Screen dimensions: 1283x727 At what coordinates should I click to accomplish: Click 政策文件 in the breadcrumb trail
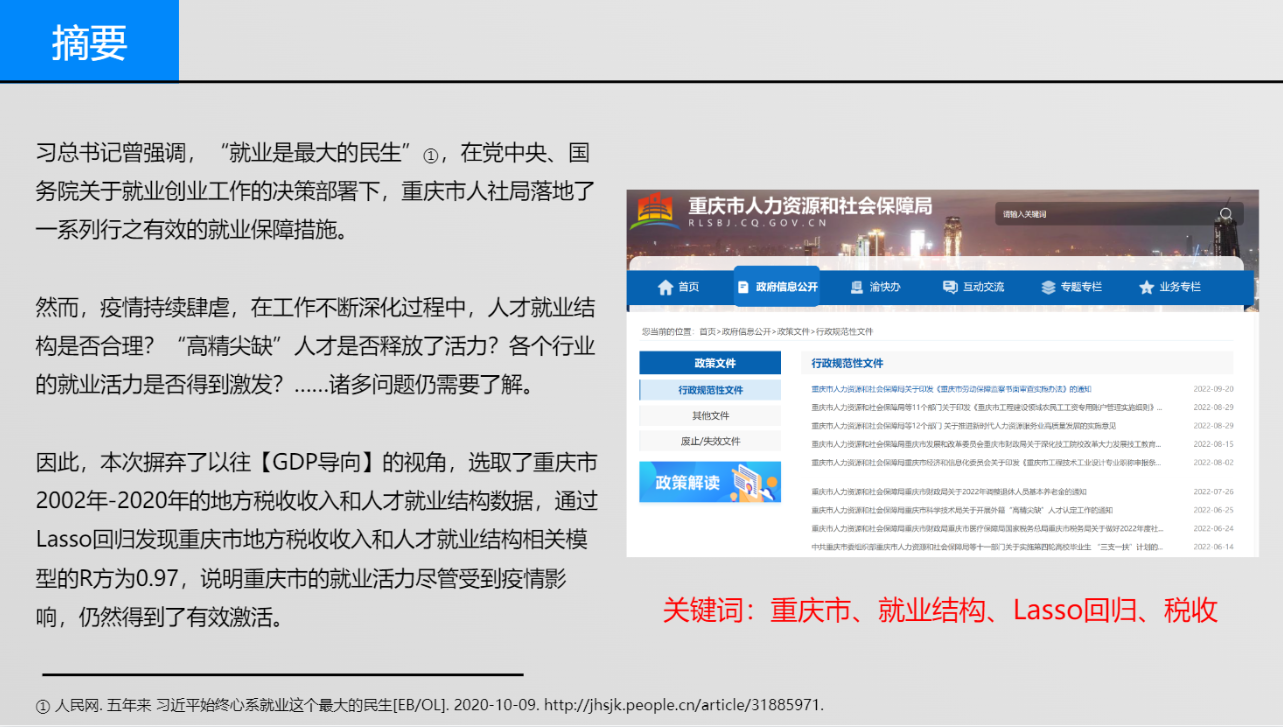click(x=794, y=331)
